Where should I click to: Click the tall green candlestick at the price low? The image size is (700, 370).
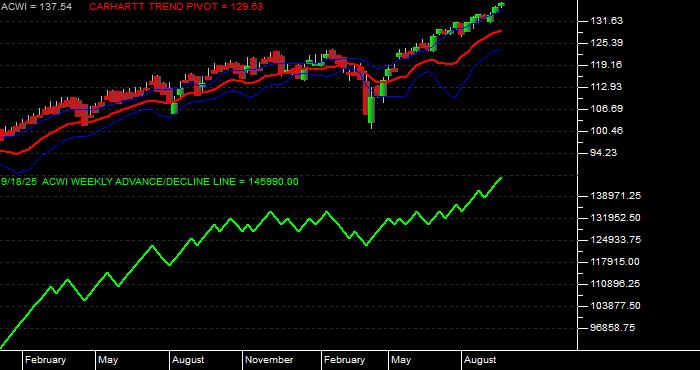(371, 110)
